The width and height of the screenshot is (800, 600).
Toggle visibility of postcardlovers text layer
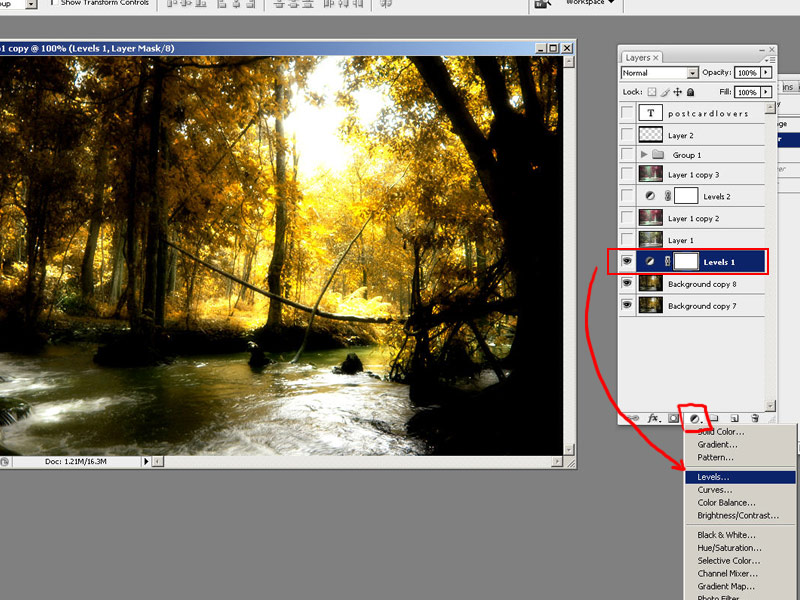pyautogui.click(x=627, y=113)
